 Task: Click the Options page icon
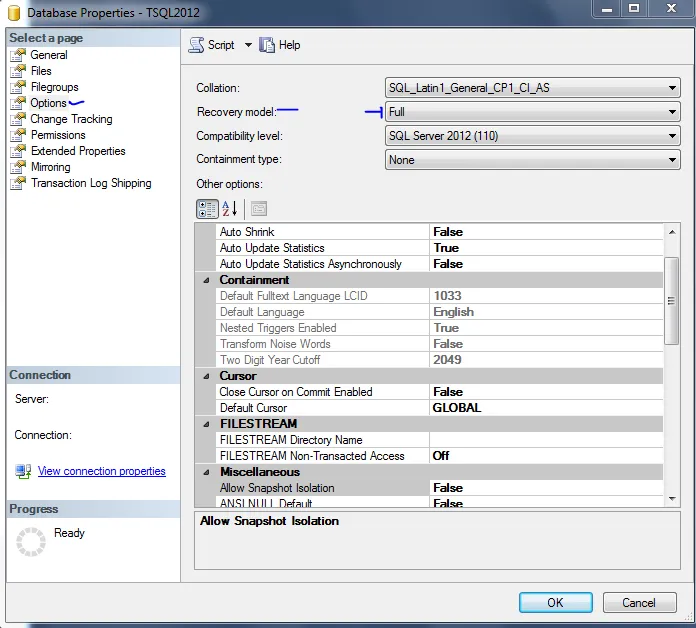[x=18, y=103]
